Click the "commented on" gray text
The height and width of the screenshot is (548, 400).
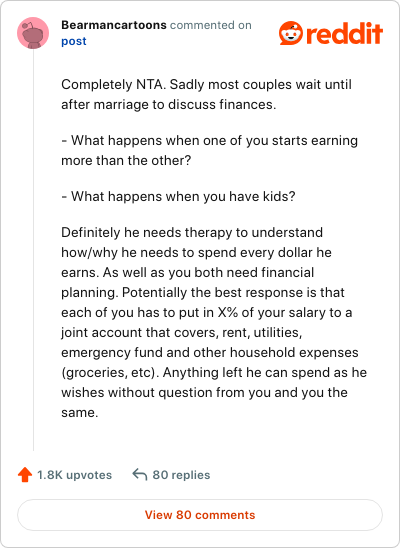tap(211, 25)
